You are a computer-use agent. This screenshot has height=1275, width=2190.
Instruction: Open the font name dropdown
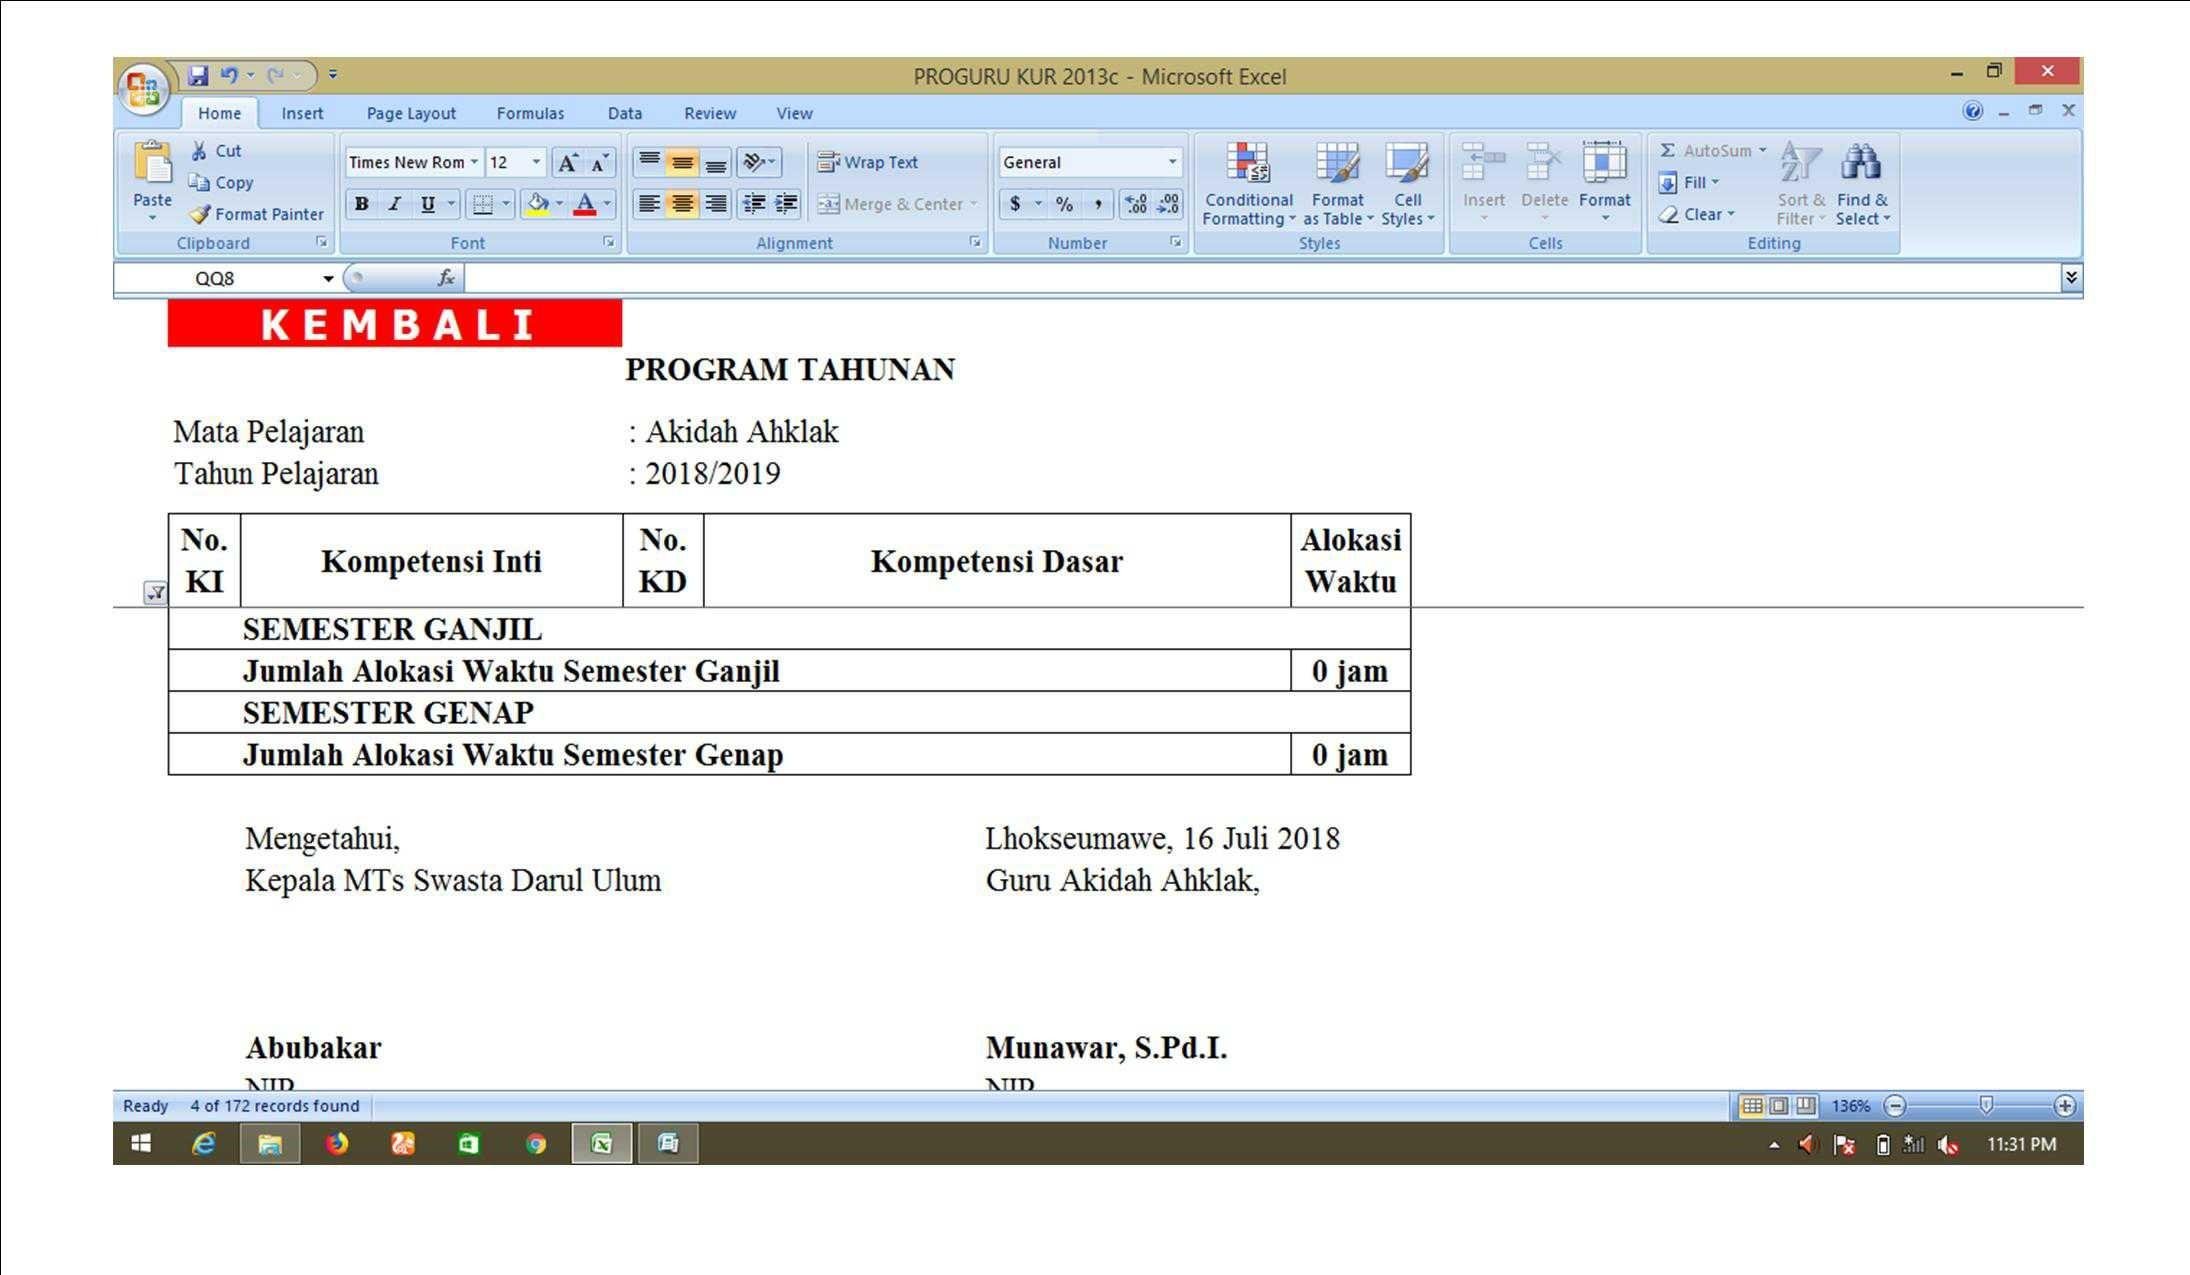474,162
